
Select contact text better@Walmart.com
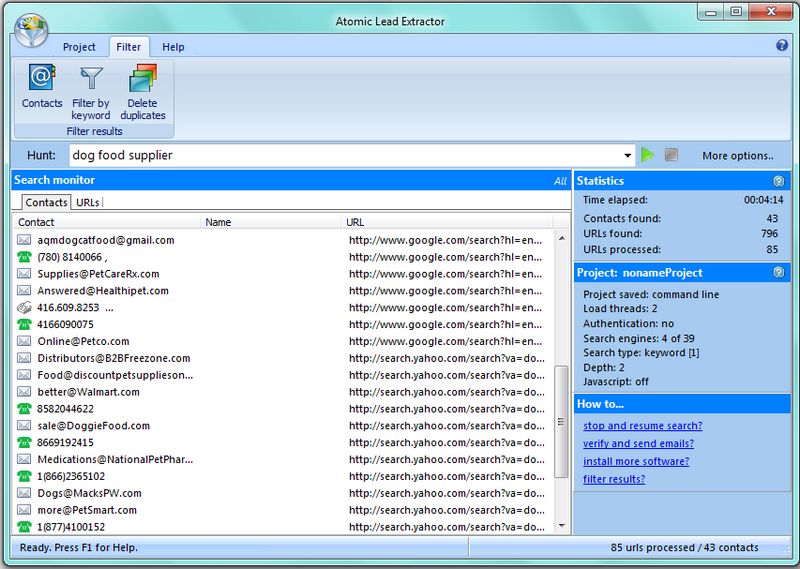pos(88,392)
